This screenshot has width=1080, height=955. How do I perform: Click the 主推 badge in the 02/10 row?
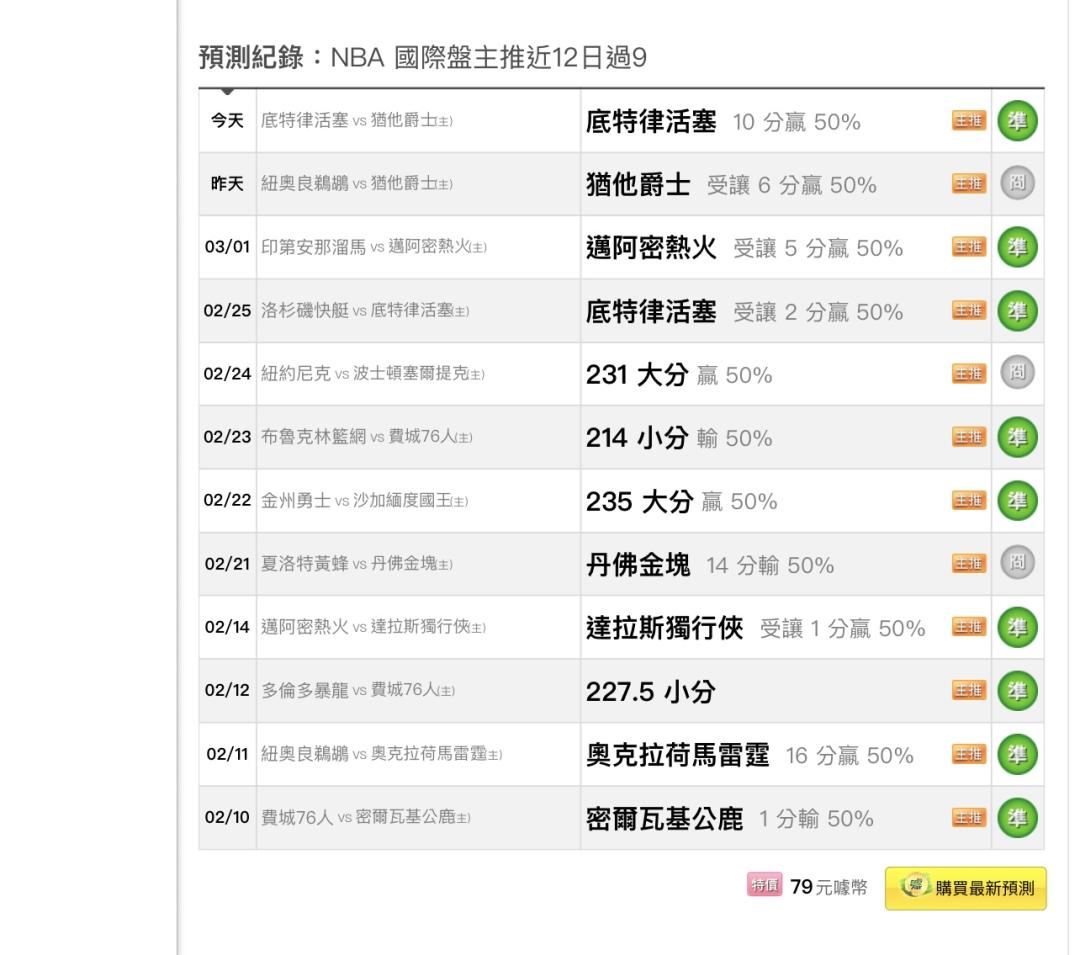click(x=969, y=818)
